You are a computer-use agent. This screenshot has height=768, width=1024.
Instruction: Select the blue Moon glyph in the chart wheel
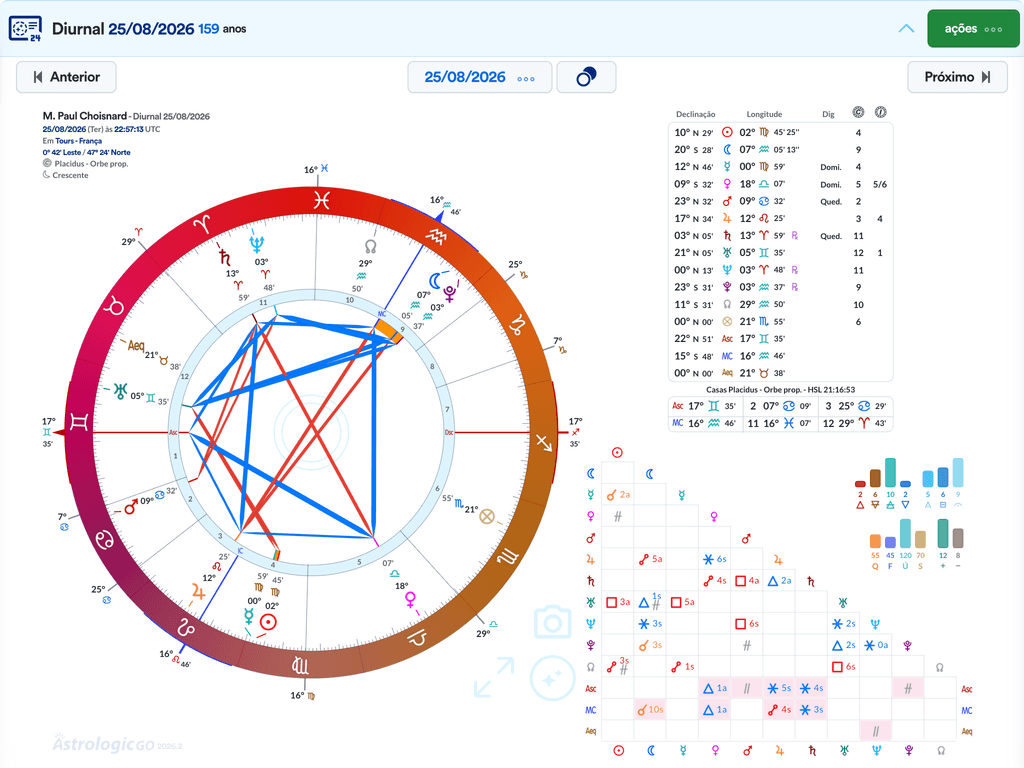[x=435, y=281]
